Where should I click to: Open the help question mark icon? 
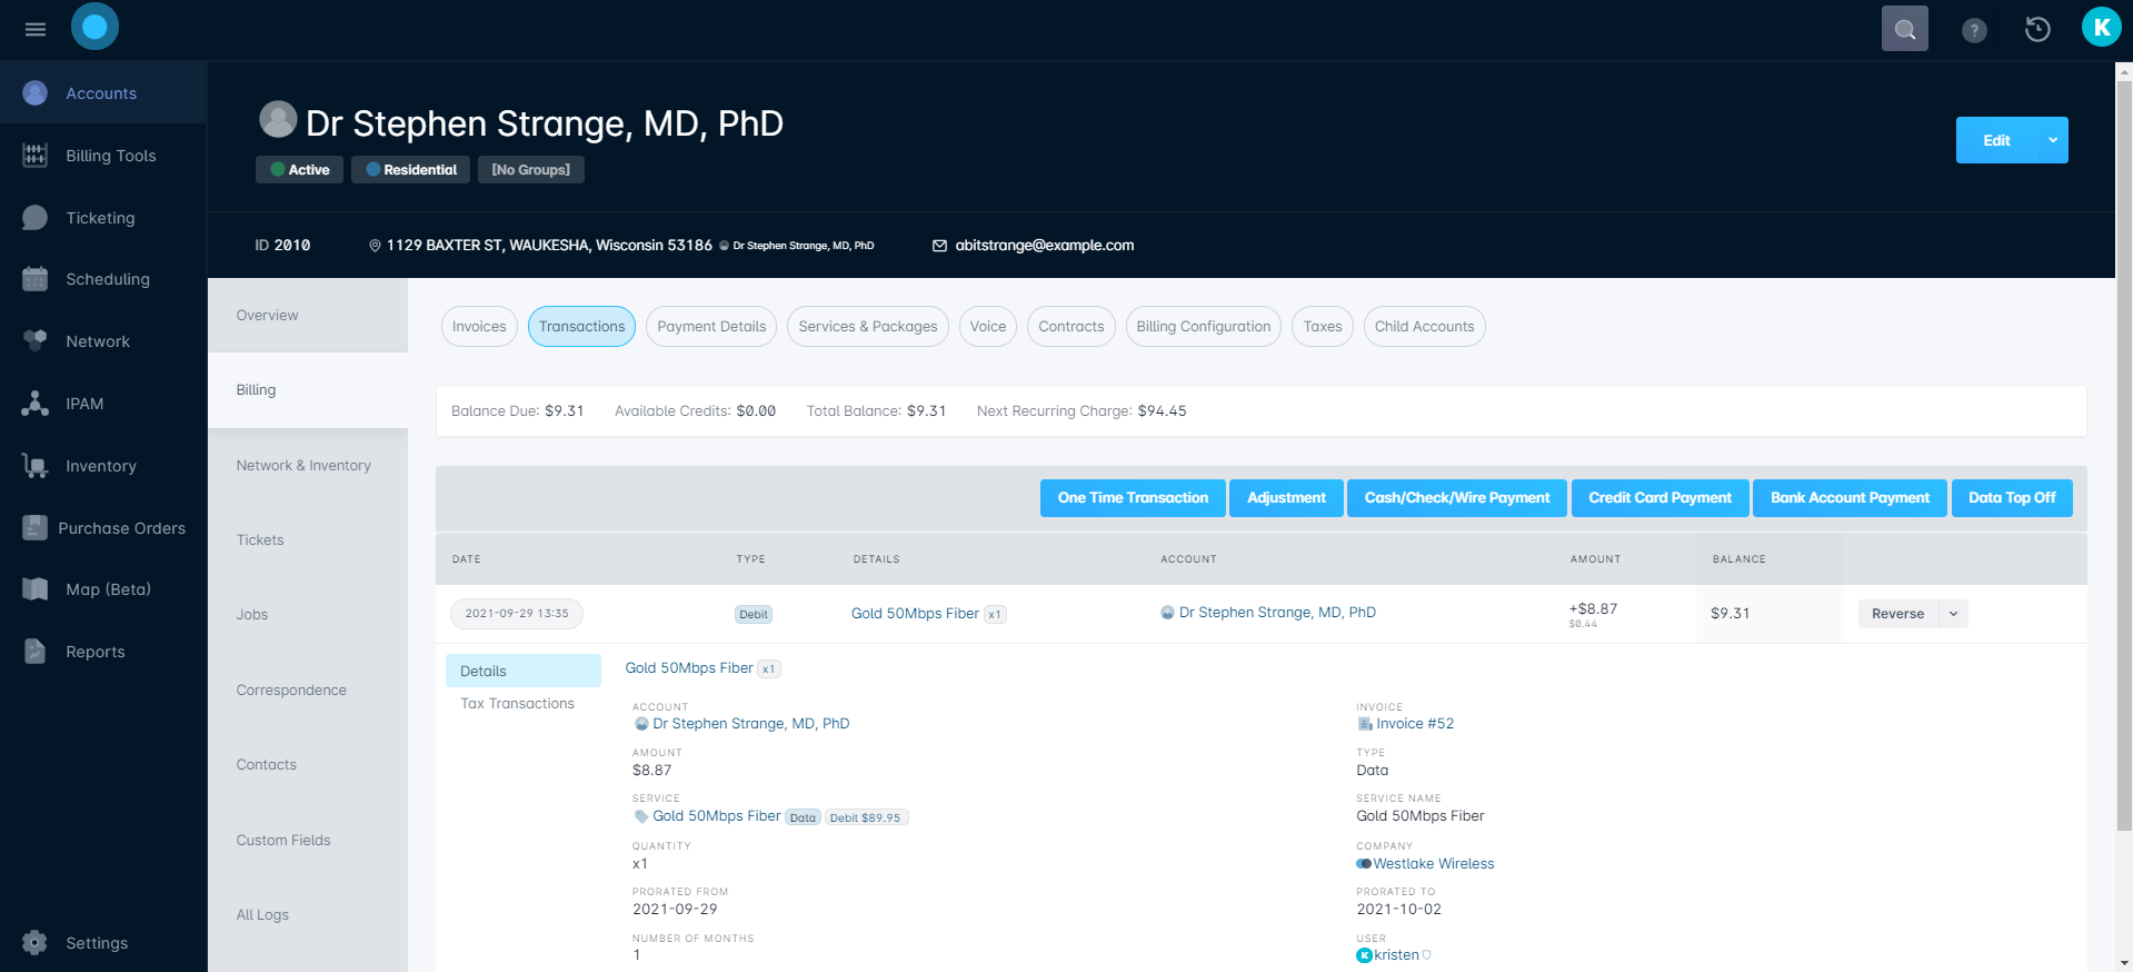click(x=1973, y=31)
